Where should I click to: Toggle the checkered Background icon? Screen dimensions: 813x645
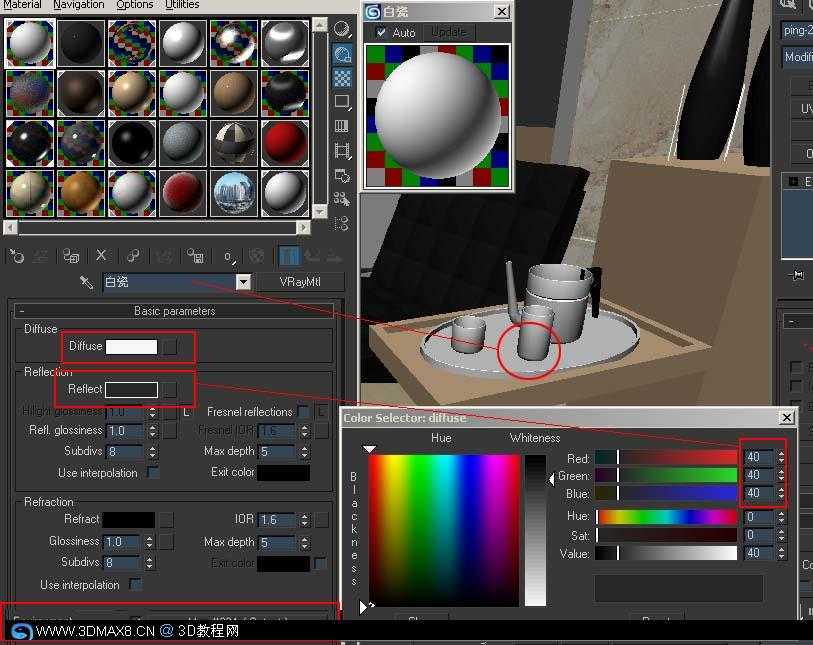coord(342,77)
